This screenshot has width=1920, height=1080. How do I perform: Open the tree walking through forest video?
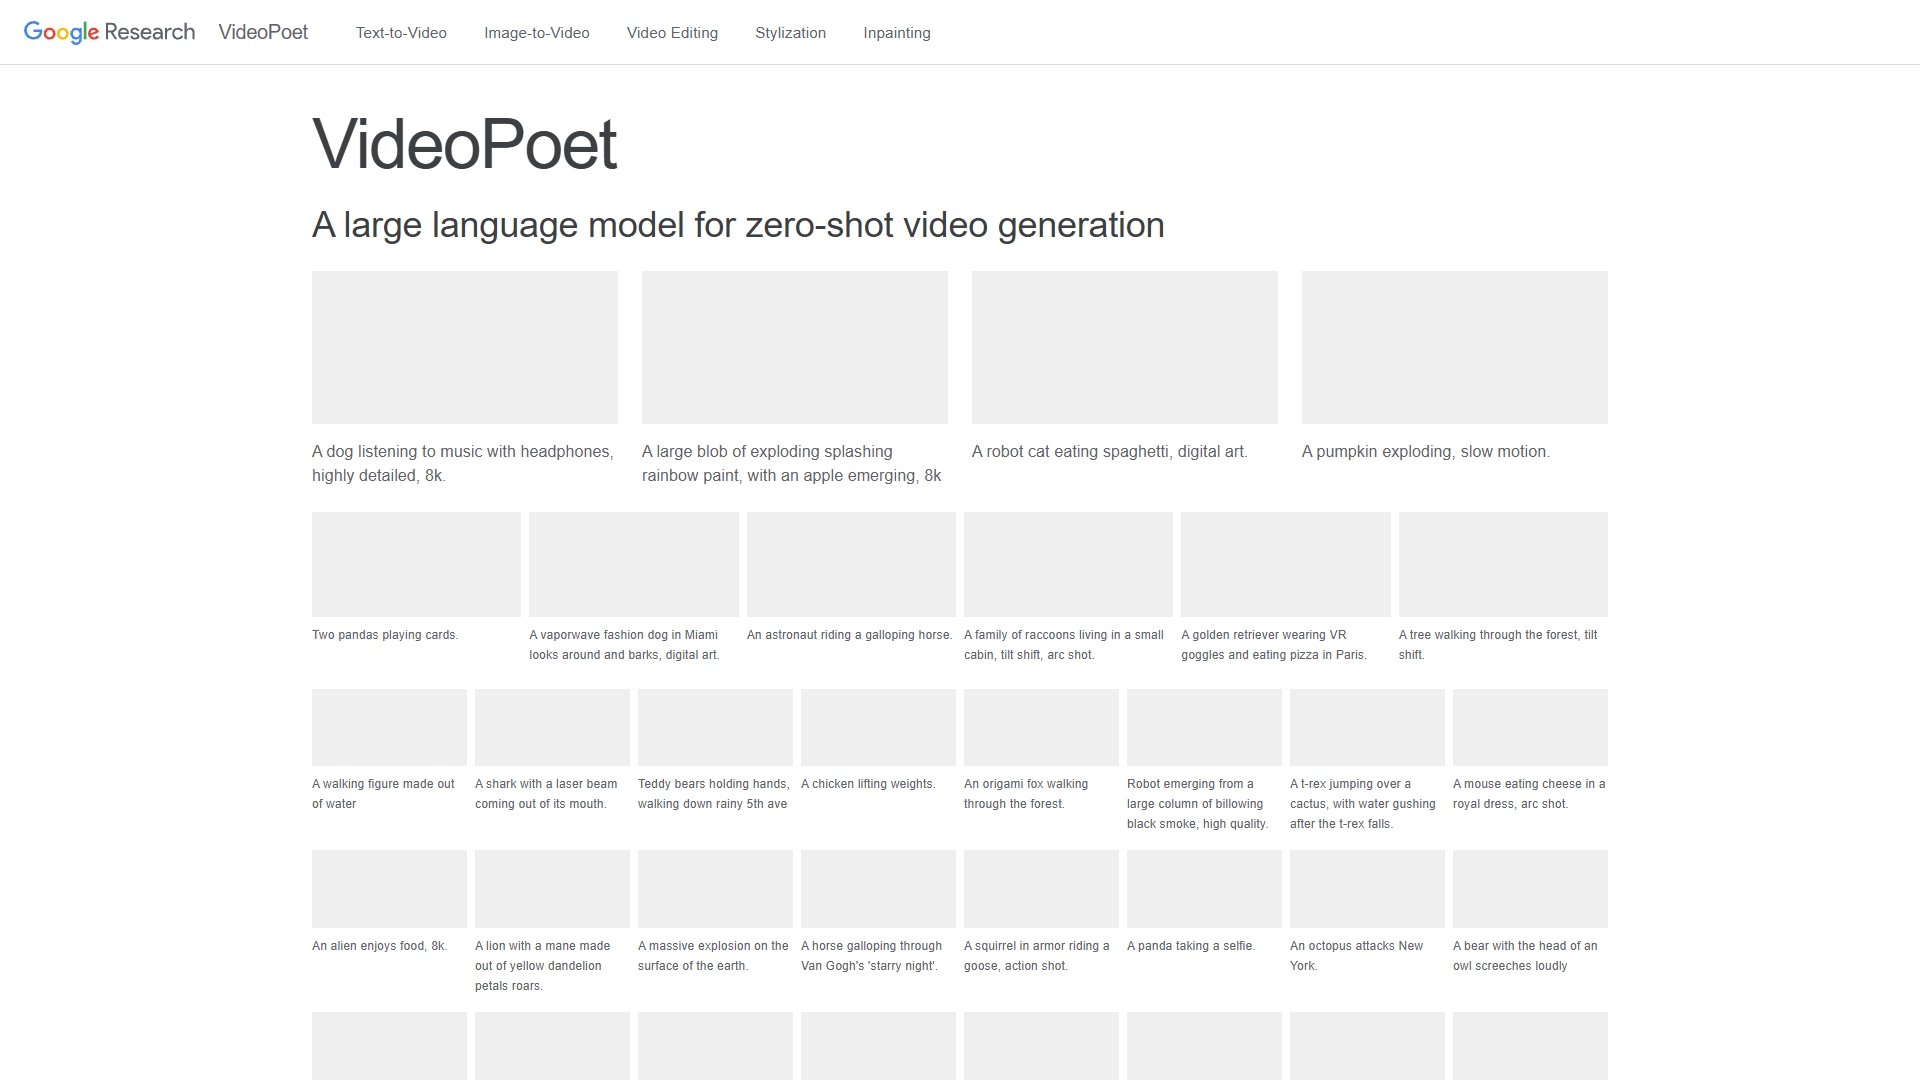(x=1503, y=564)
